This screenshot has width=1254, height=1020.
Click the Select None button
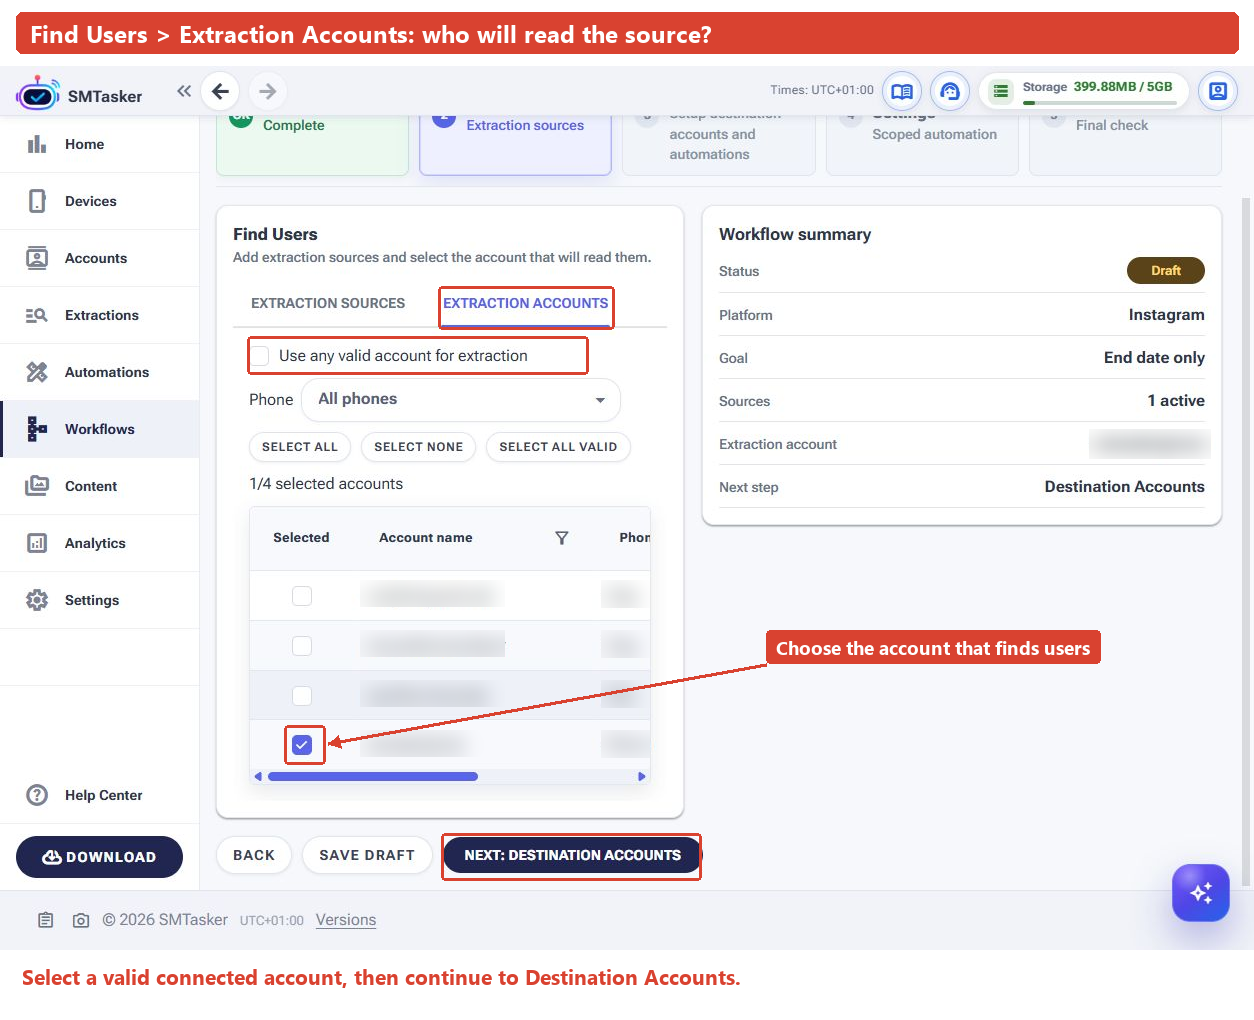418,447
